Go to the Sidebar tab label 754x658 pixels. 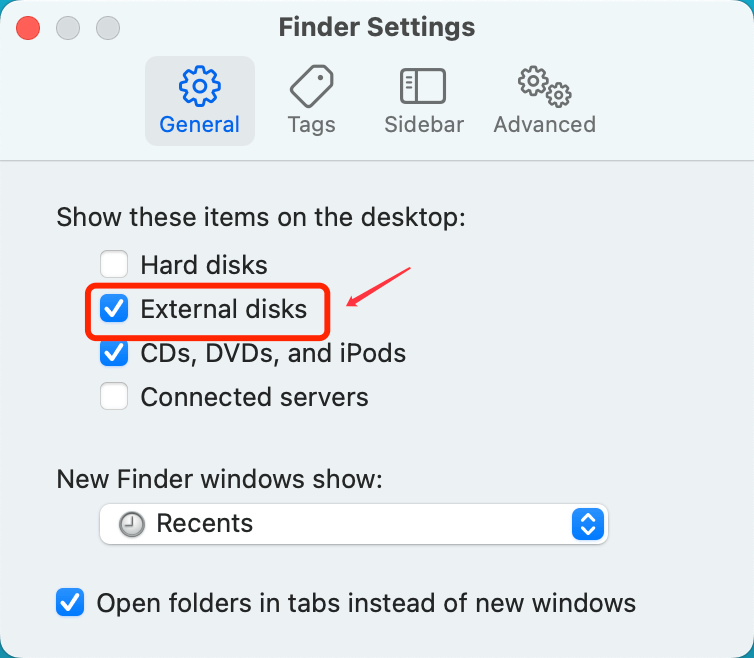click(424, 125)
